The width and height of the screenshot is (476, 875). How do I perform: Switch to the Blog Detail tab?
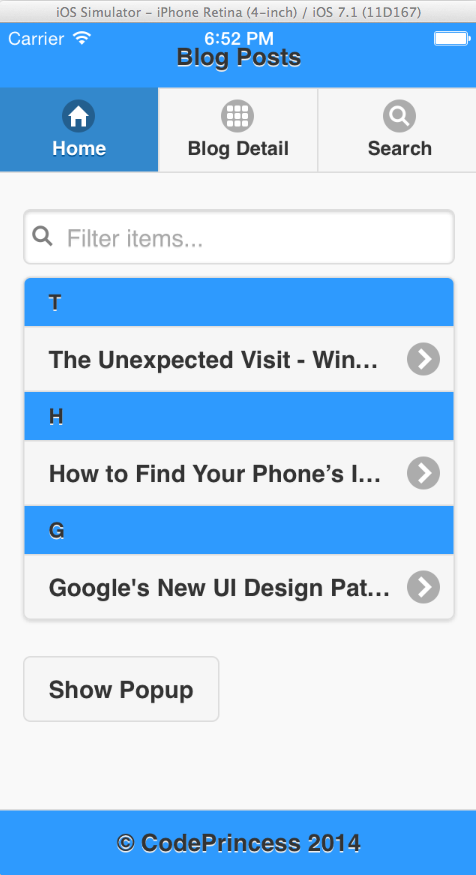[238, 129]
